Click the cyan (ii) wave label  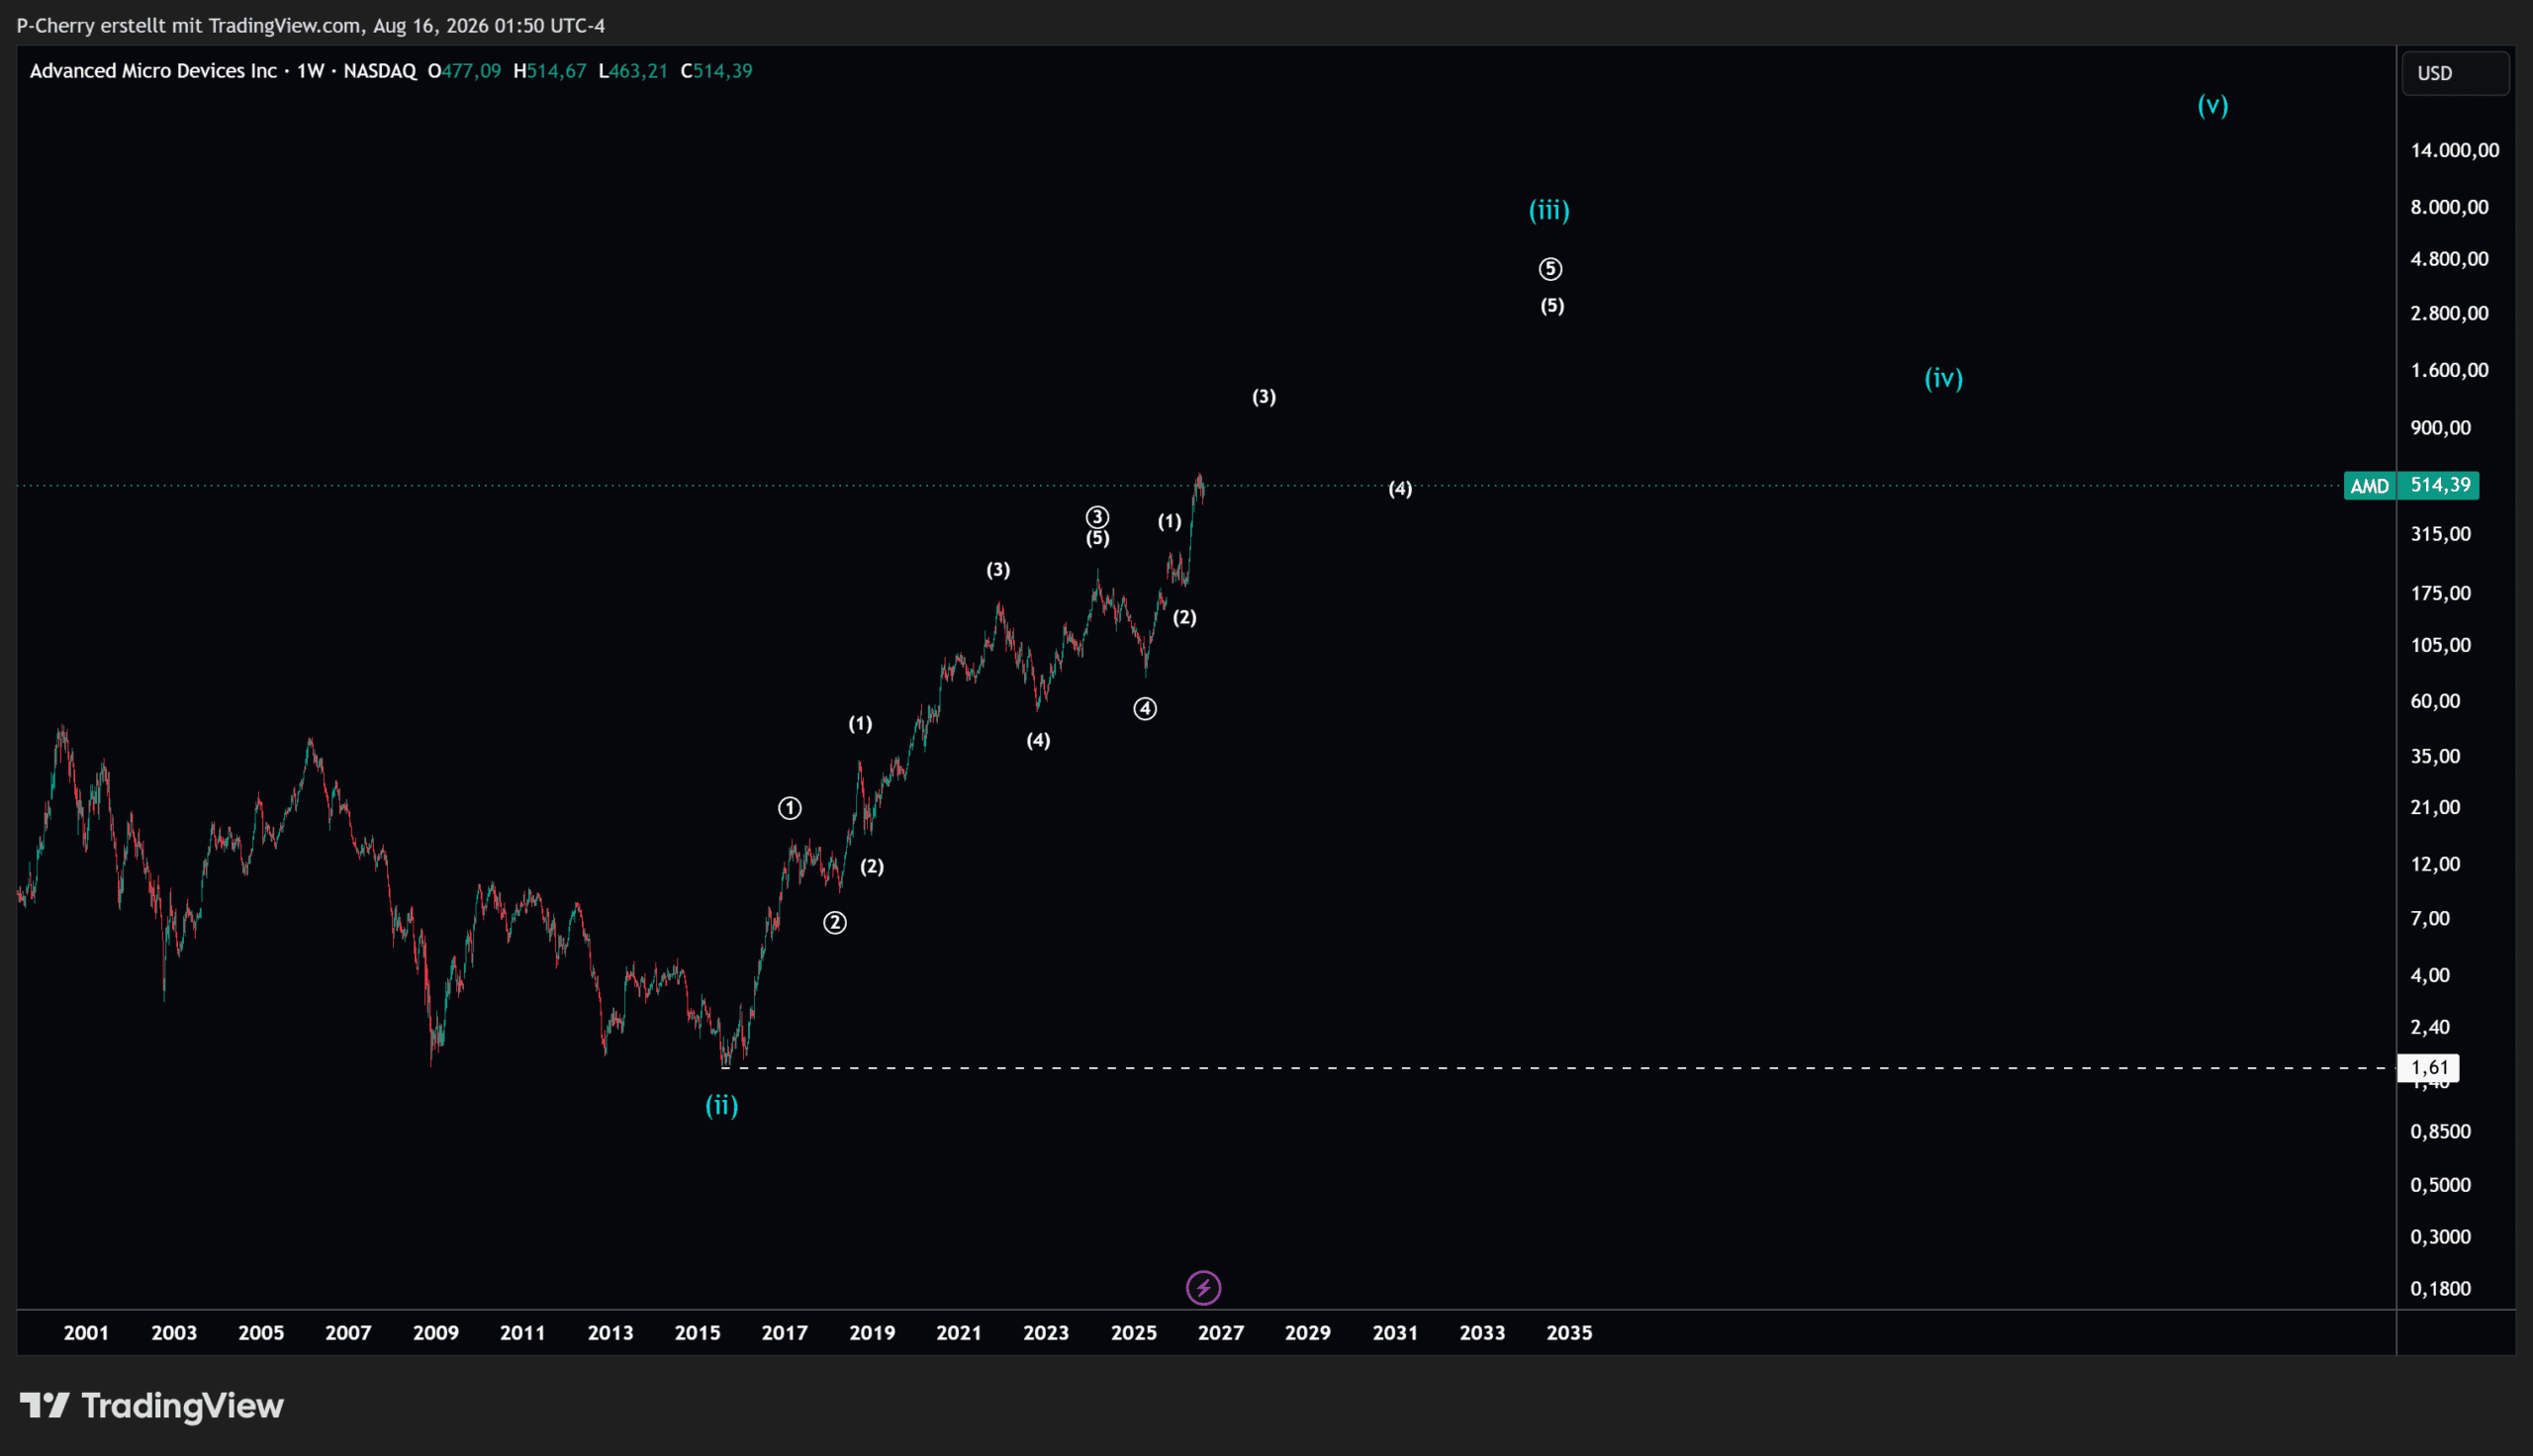[x=722, y=1105]
